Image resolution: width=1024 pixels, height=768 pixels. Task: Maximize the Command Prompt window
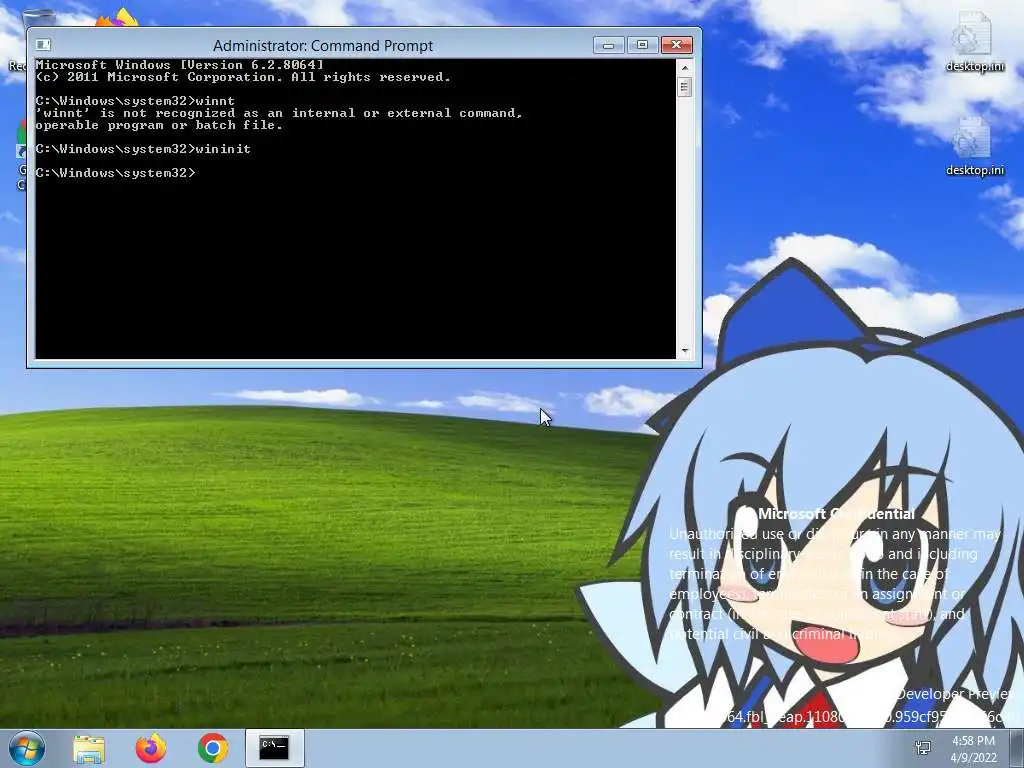point(643,44)
